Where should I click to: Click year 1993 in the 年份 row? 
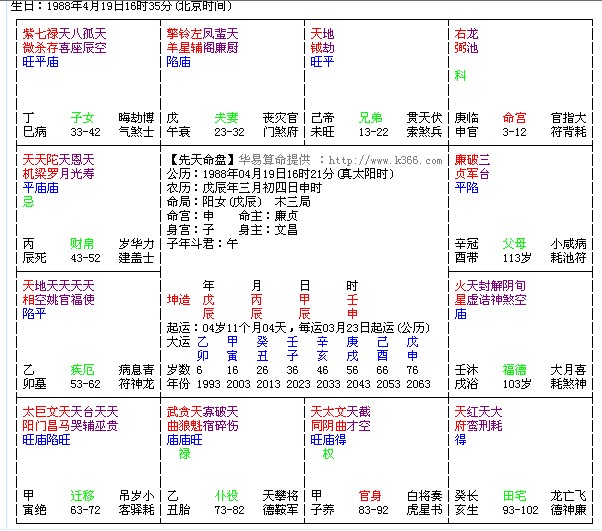[x=208, y=384]
